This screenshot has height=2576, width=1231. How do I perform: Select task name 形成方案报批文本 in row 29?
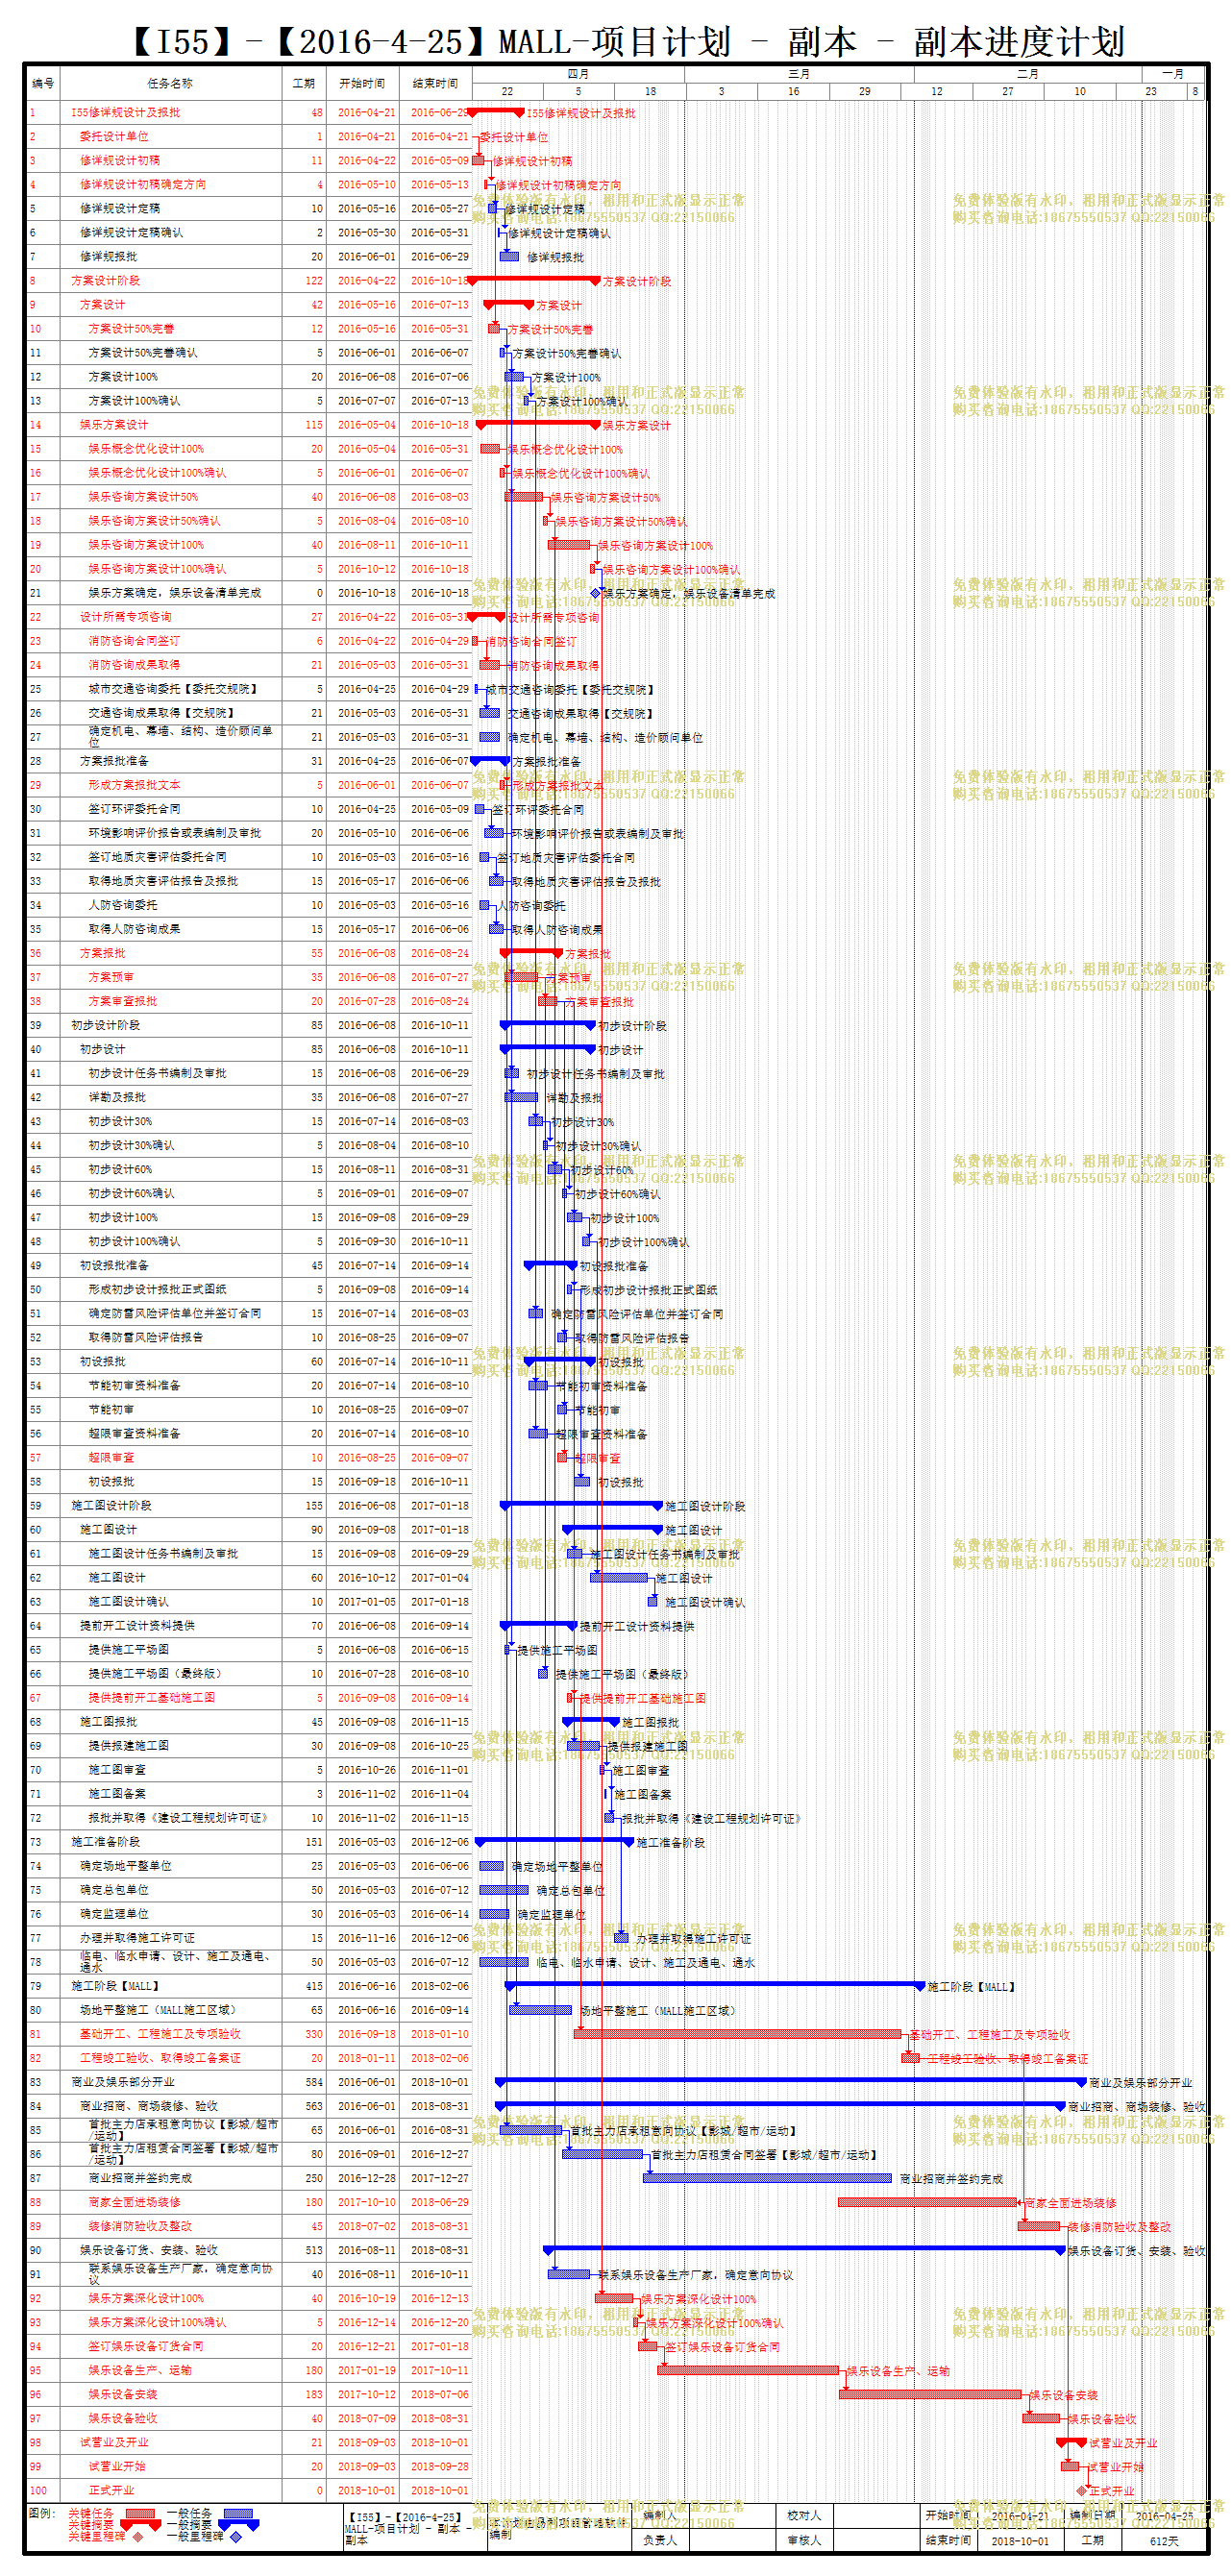point(134,785)
